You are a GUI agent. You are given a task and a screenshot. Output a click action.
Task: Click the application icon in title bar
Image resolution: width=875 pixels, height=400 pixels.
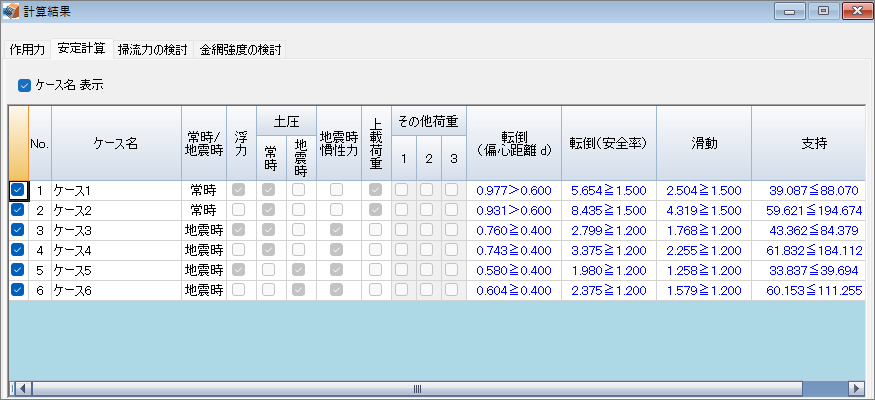[x=12, y=11]
